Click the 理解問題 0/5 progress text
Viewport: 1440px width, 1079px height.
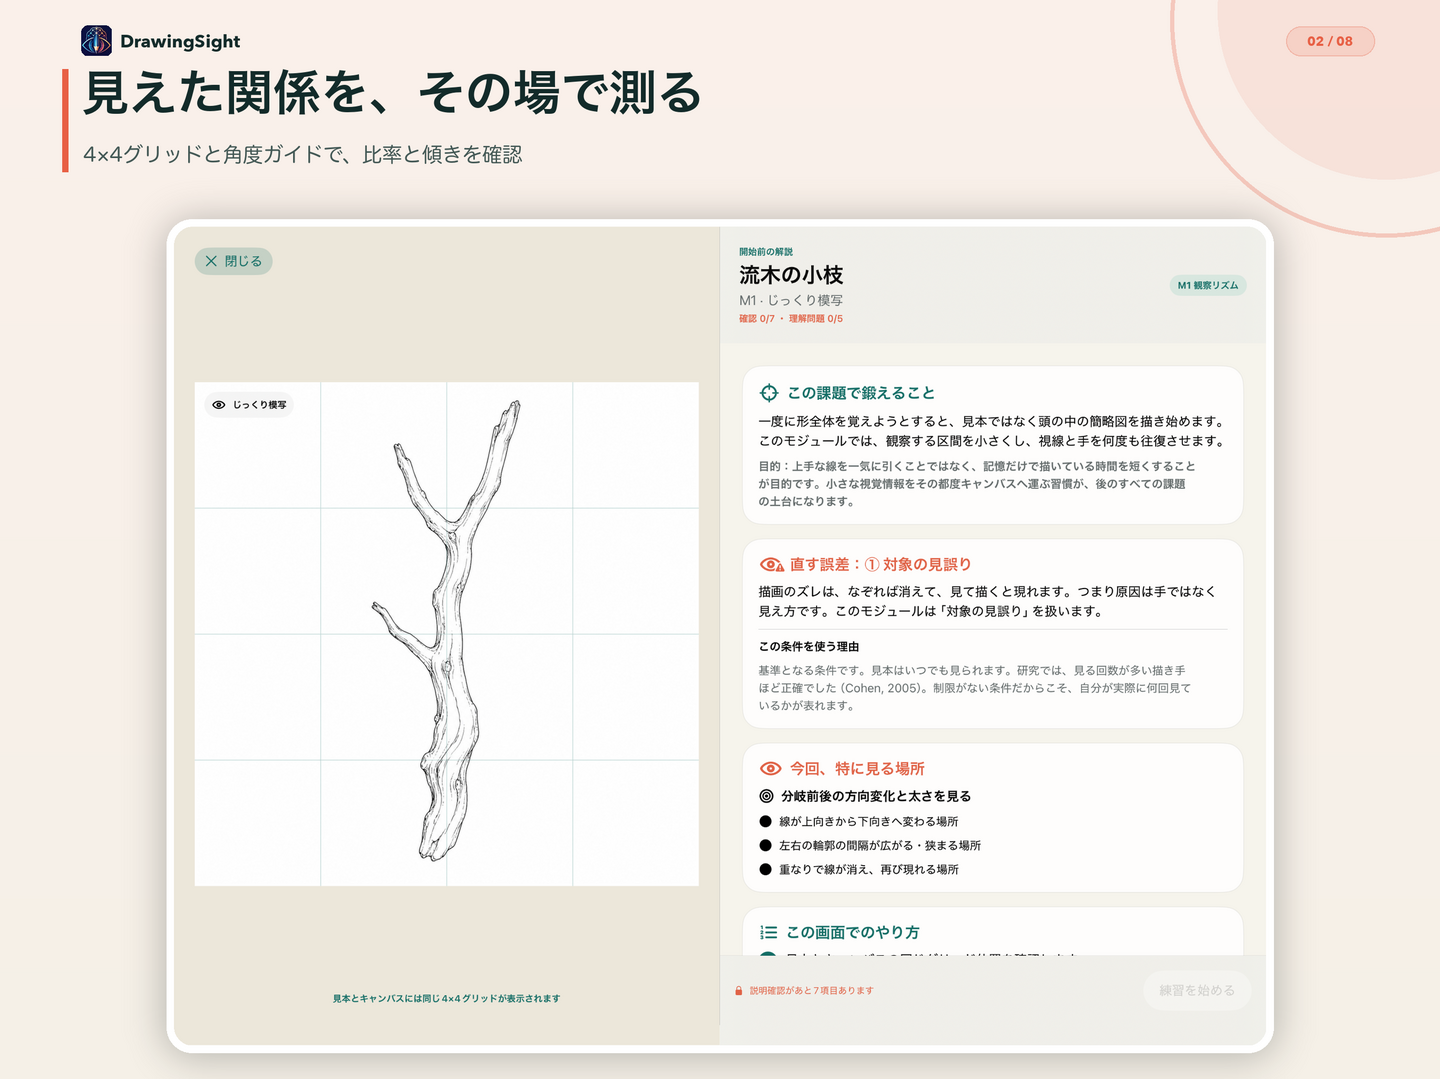(x=816, y=319)
